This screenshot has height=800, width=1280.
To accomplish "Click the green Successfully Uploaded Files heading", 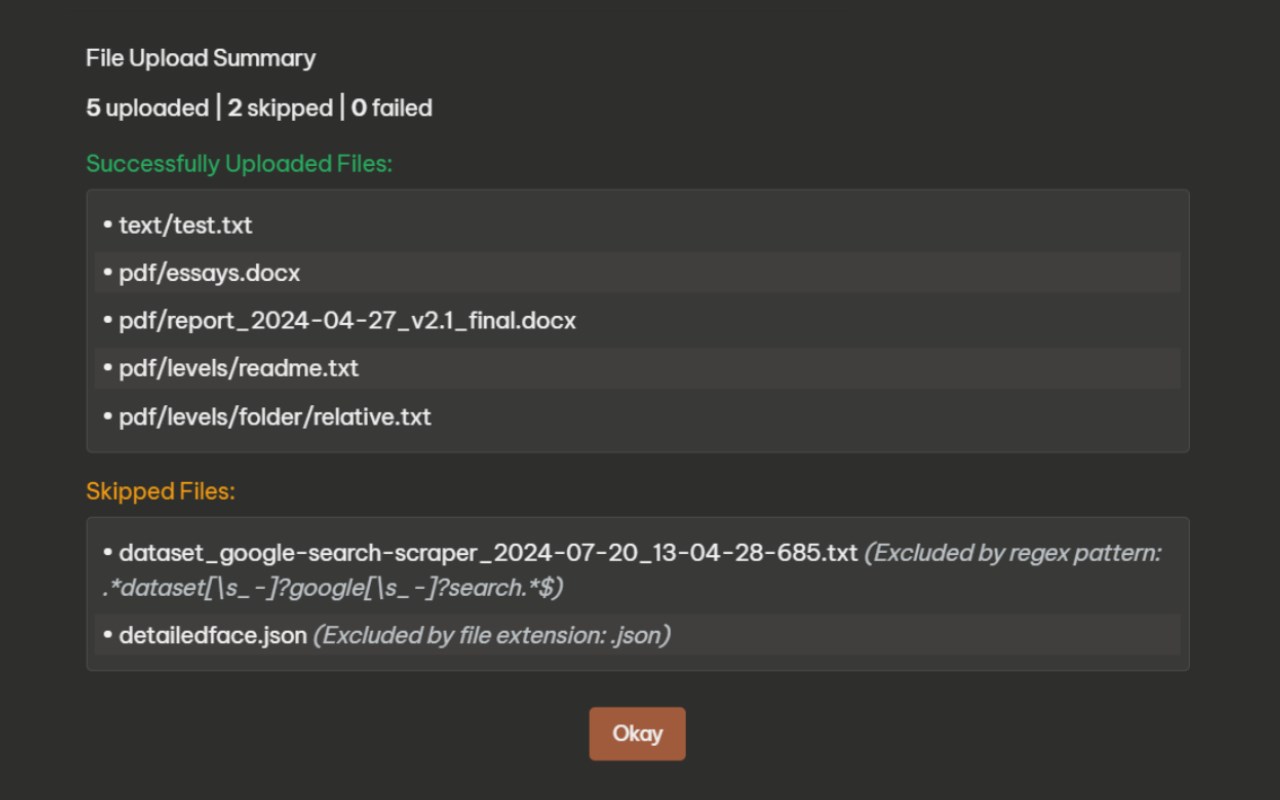I will tap(239, 163).
